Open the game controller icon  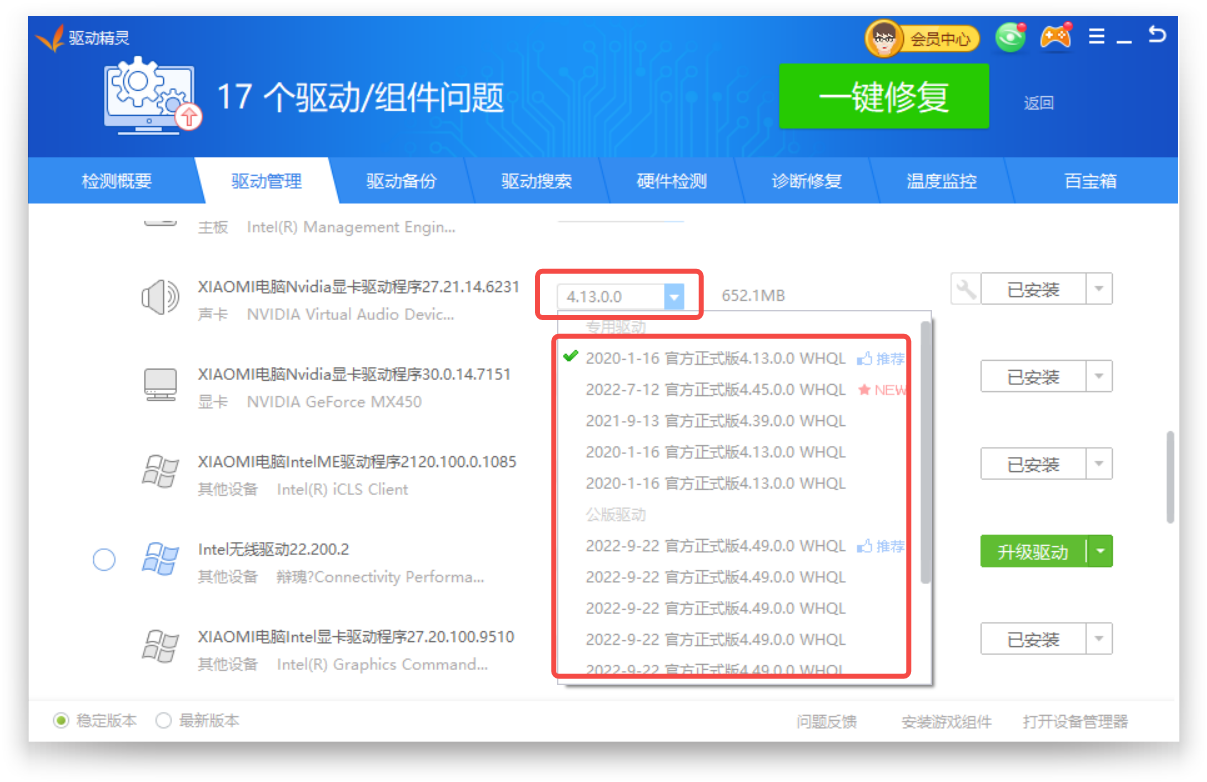point(1055,37)
